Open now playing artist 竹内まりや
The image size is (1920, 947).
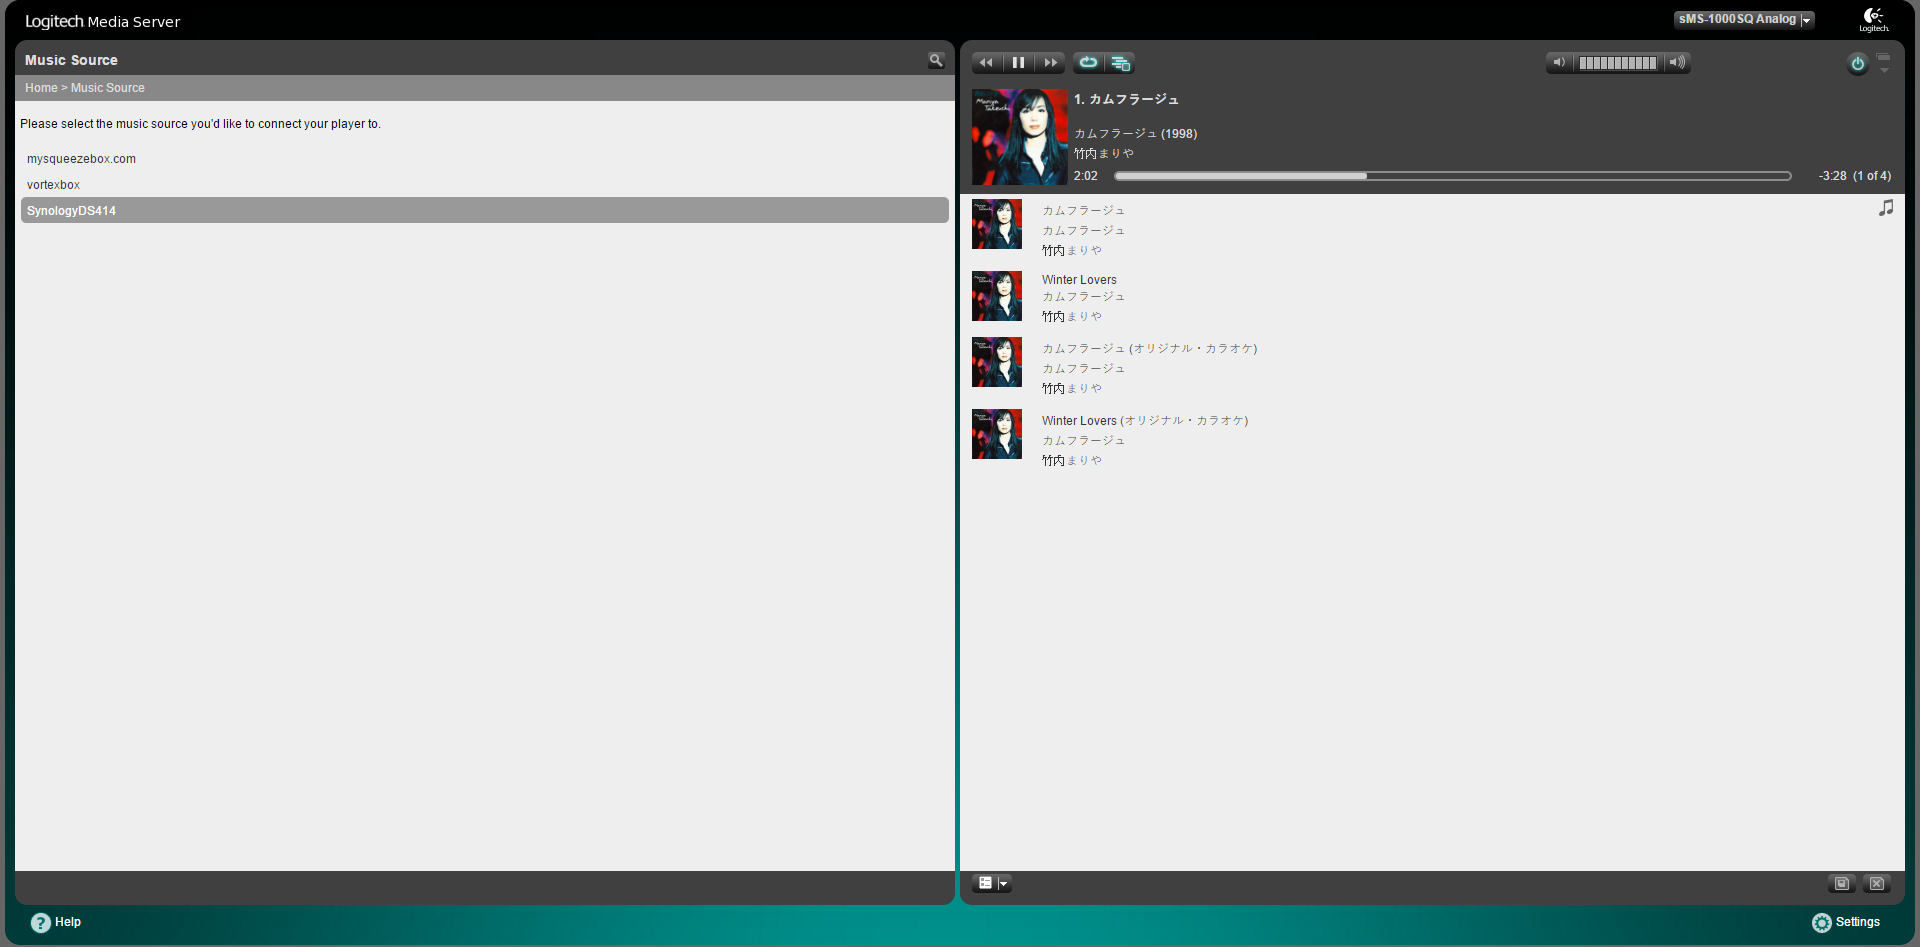[x=1104, y=153]
